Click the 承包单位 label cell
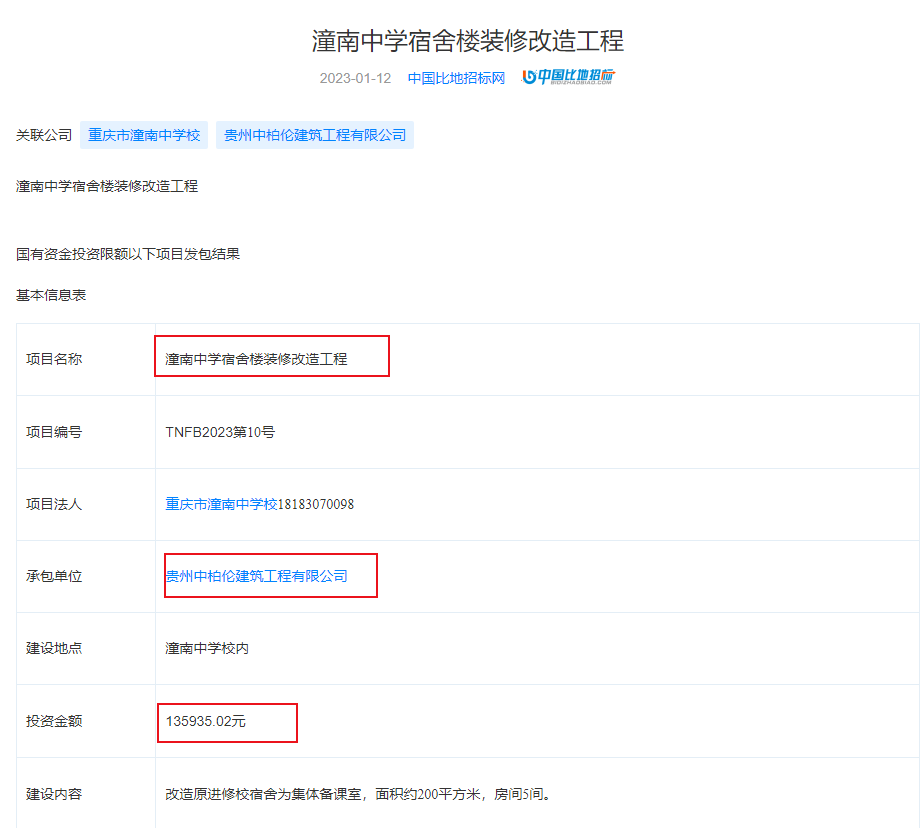921x828 pixels. click(x=54, y=576)
